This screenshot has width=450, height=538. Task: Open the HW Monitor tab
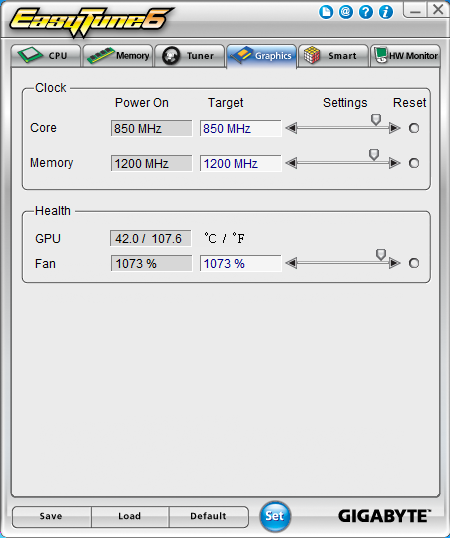coord(405,56)
